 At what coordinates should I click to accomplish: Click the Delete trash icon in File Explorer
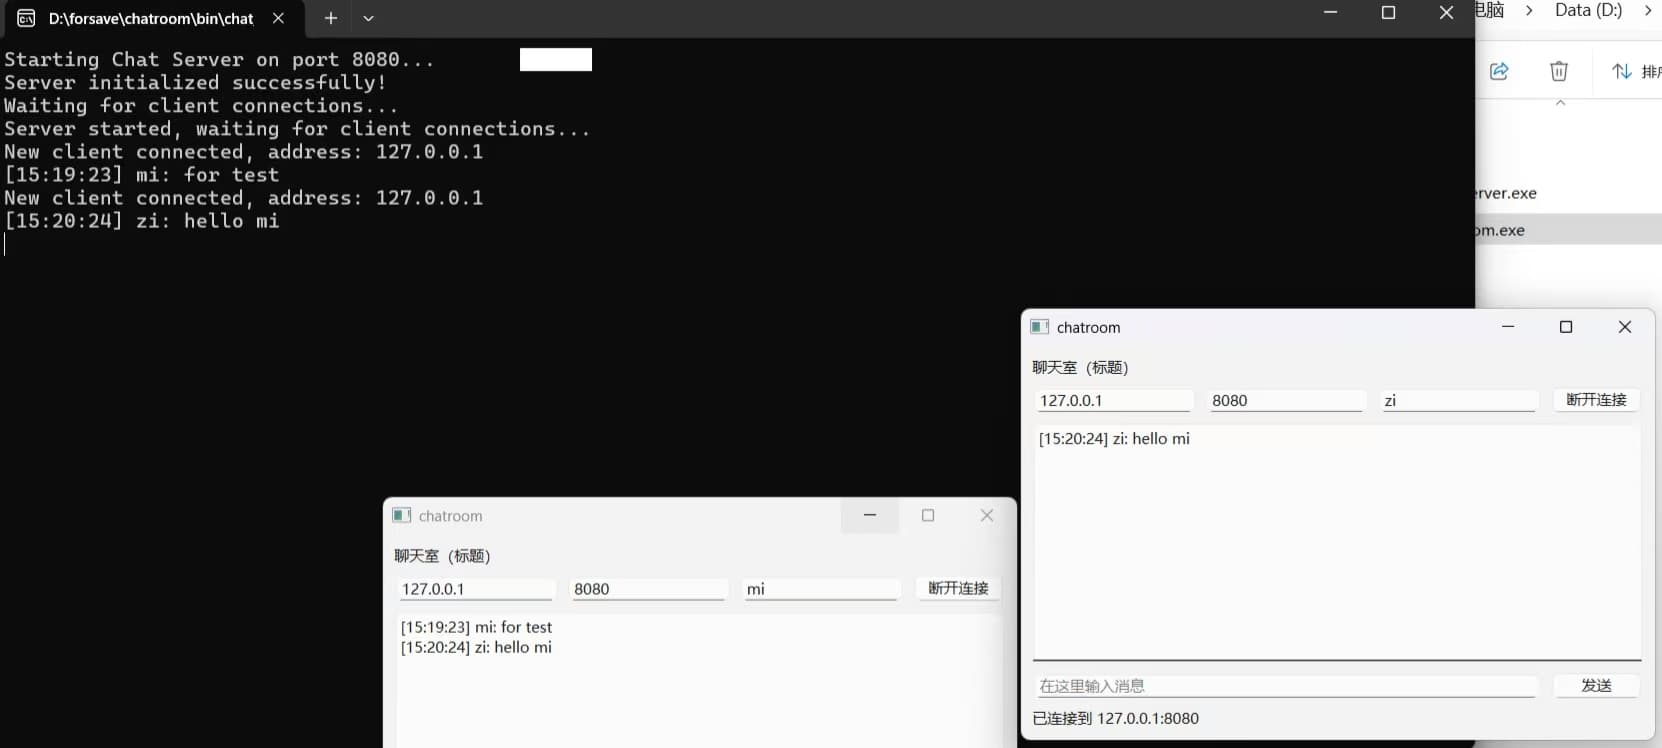pos(1559,71)
